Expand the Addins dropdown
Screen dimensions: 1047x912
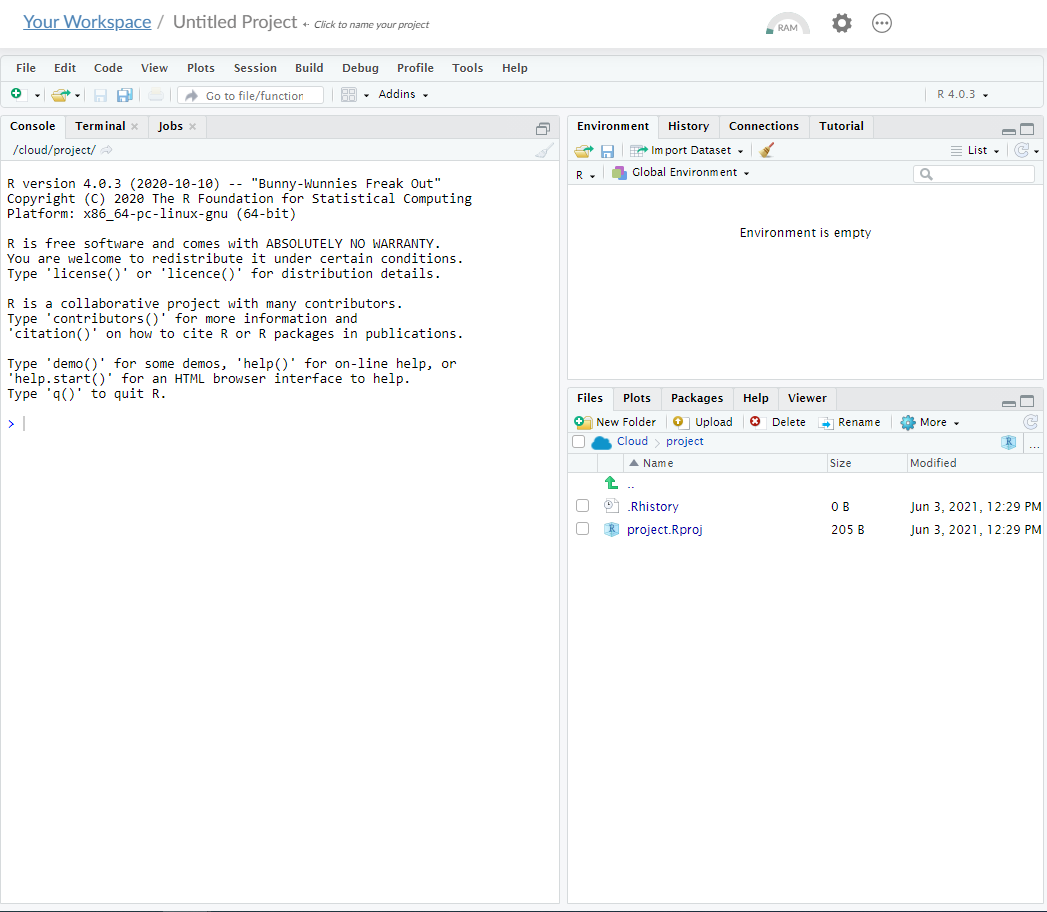(x=403, y=95)
